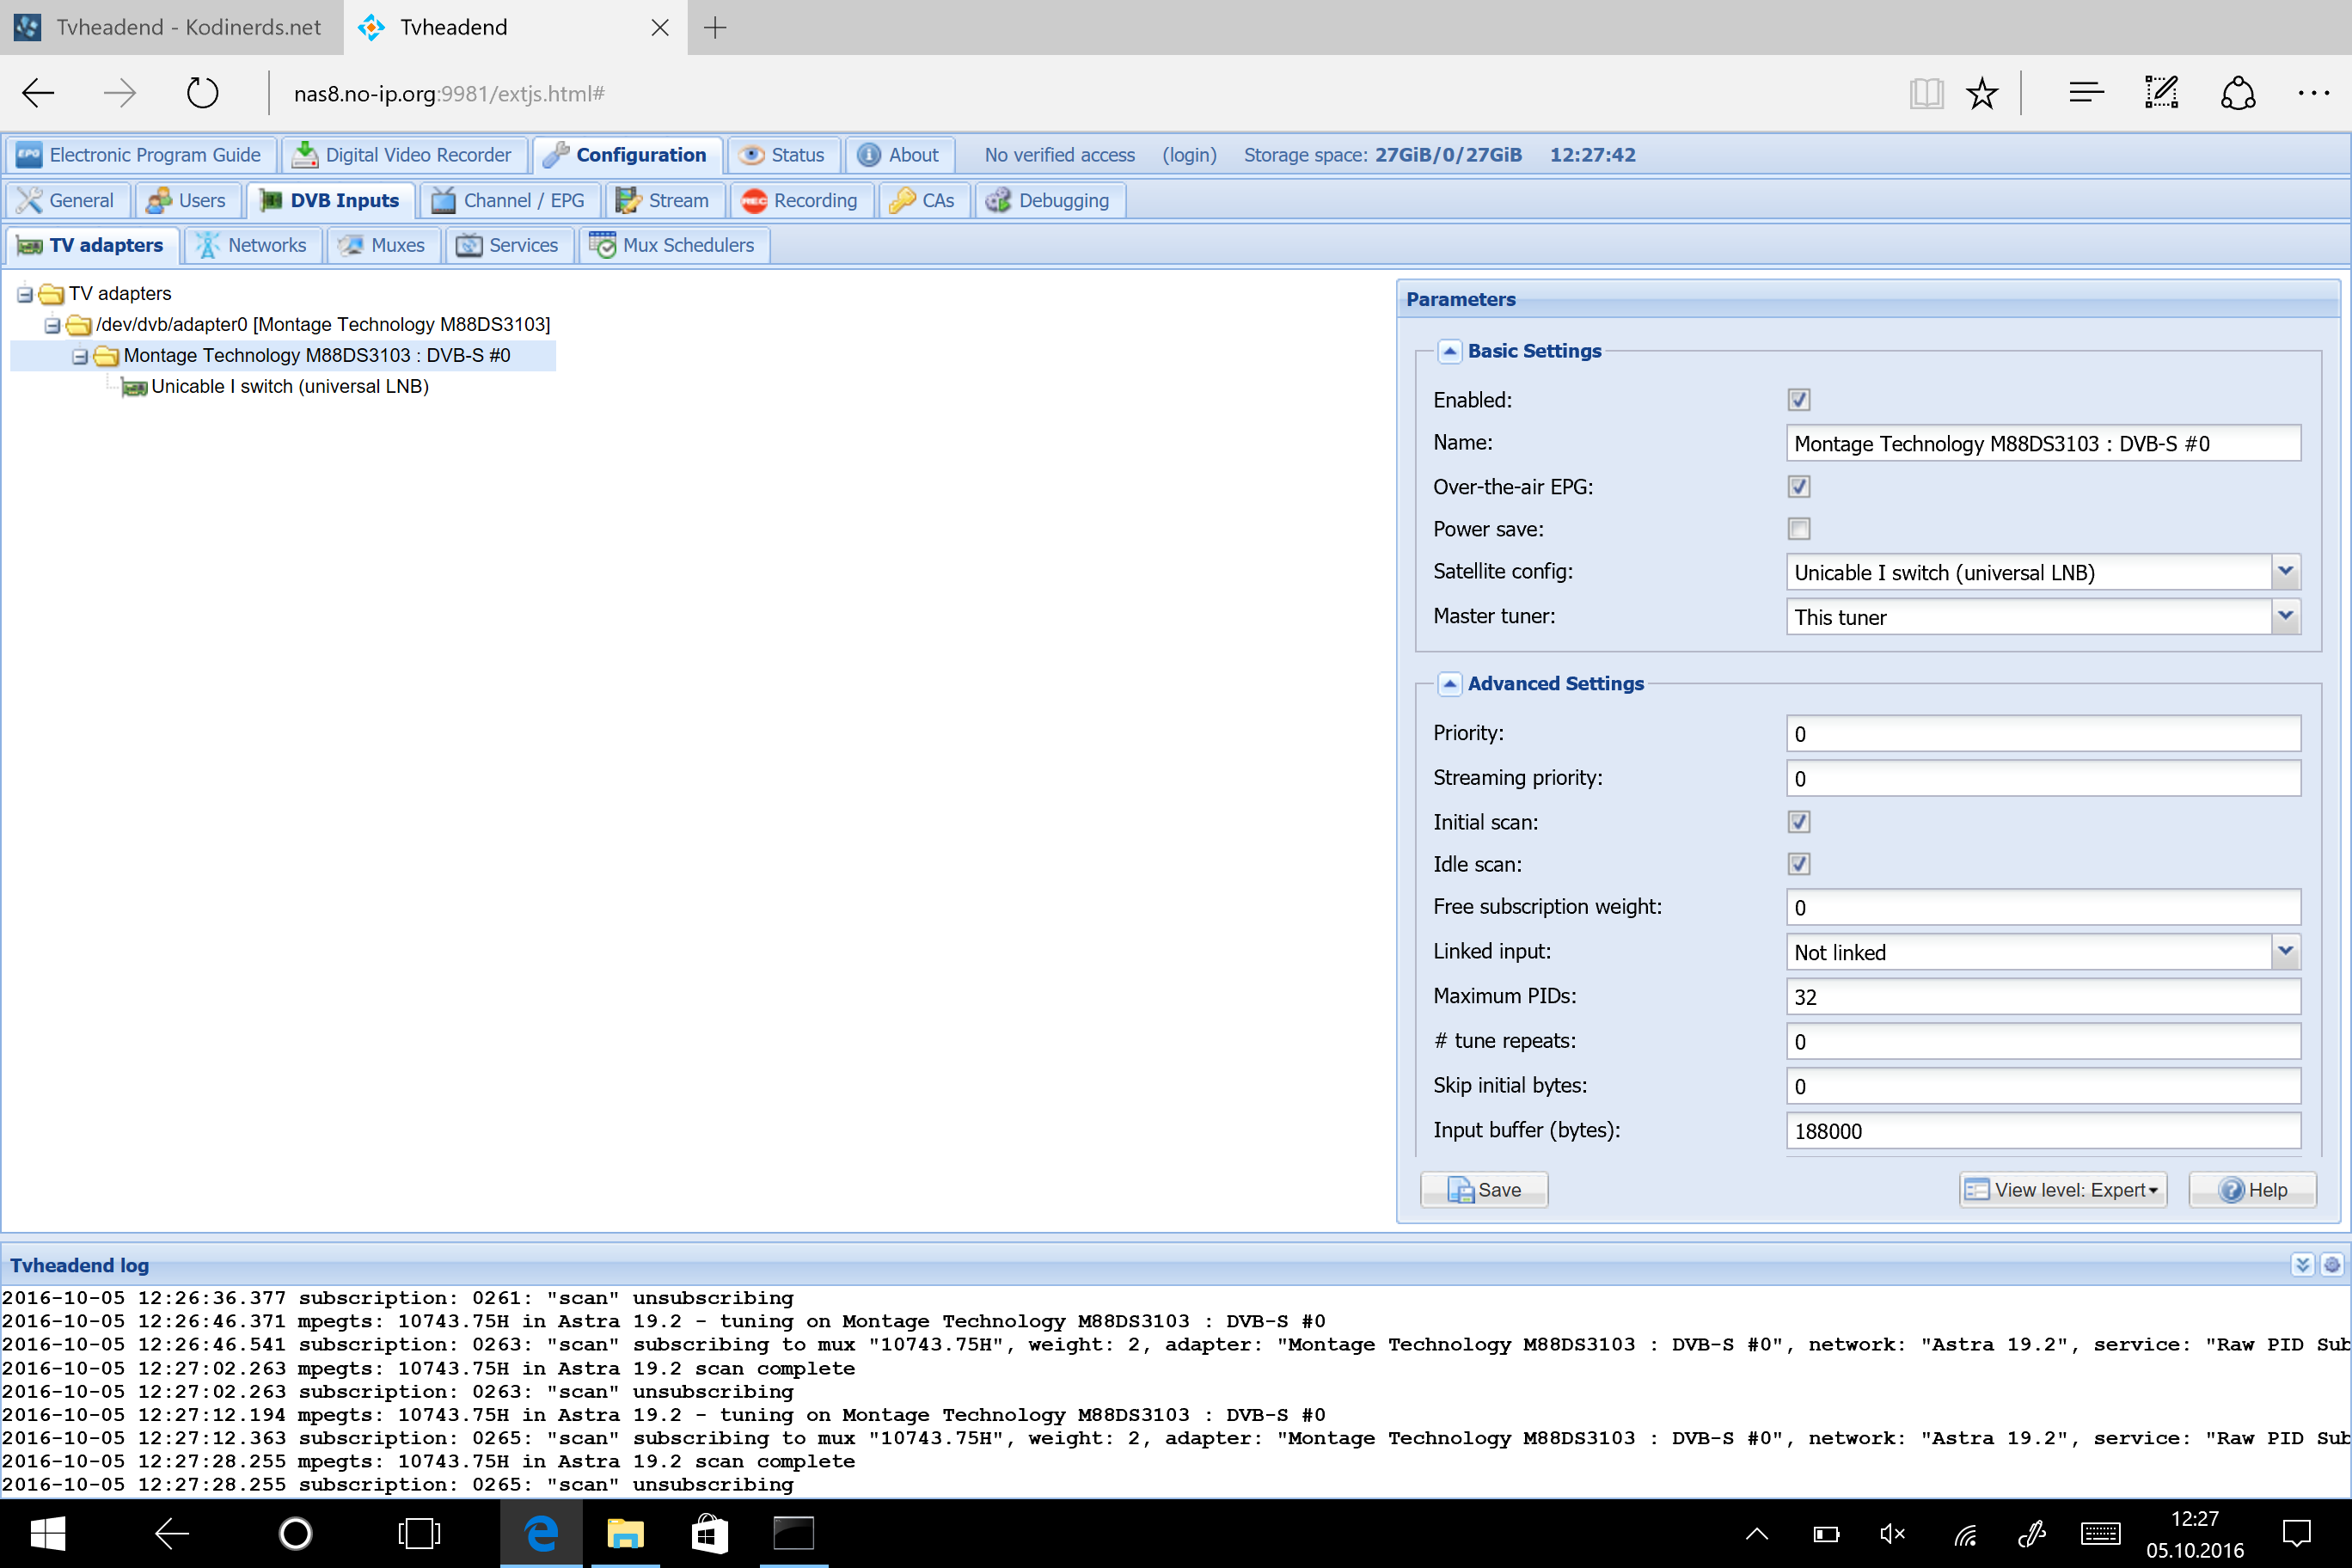Open a new browser tab
The width and height of the screenshot is (2352, 1568).
point(715,27)
